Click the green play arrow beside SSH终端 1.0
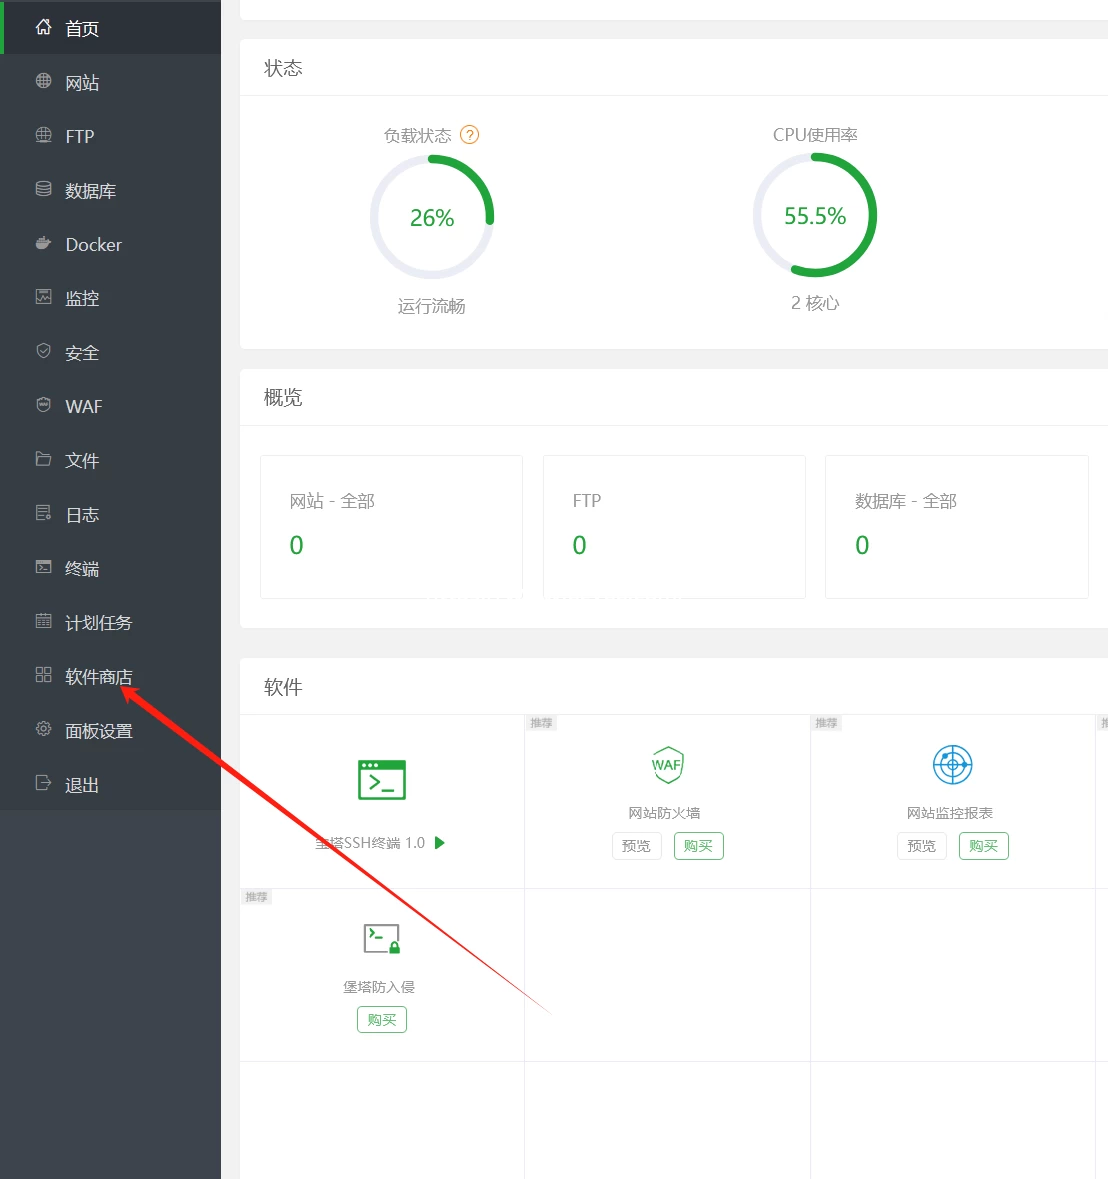The height and width of the screenshot is (1179, 1108). click(x=440, y=843)
